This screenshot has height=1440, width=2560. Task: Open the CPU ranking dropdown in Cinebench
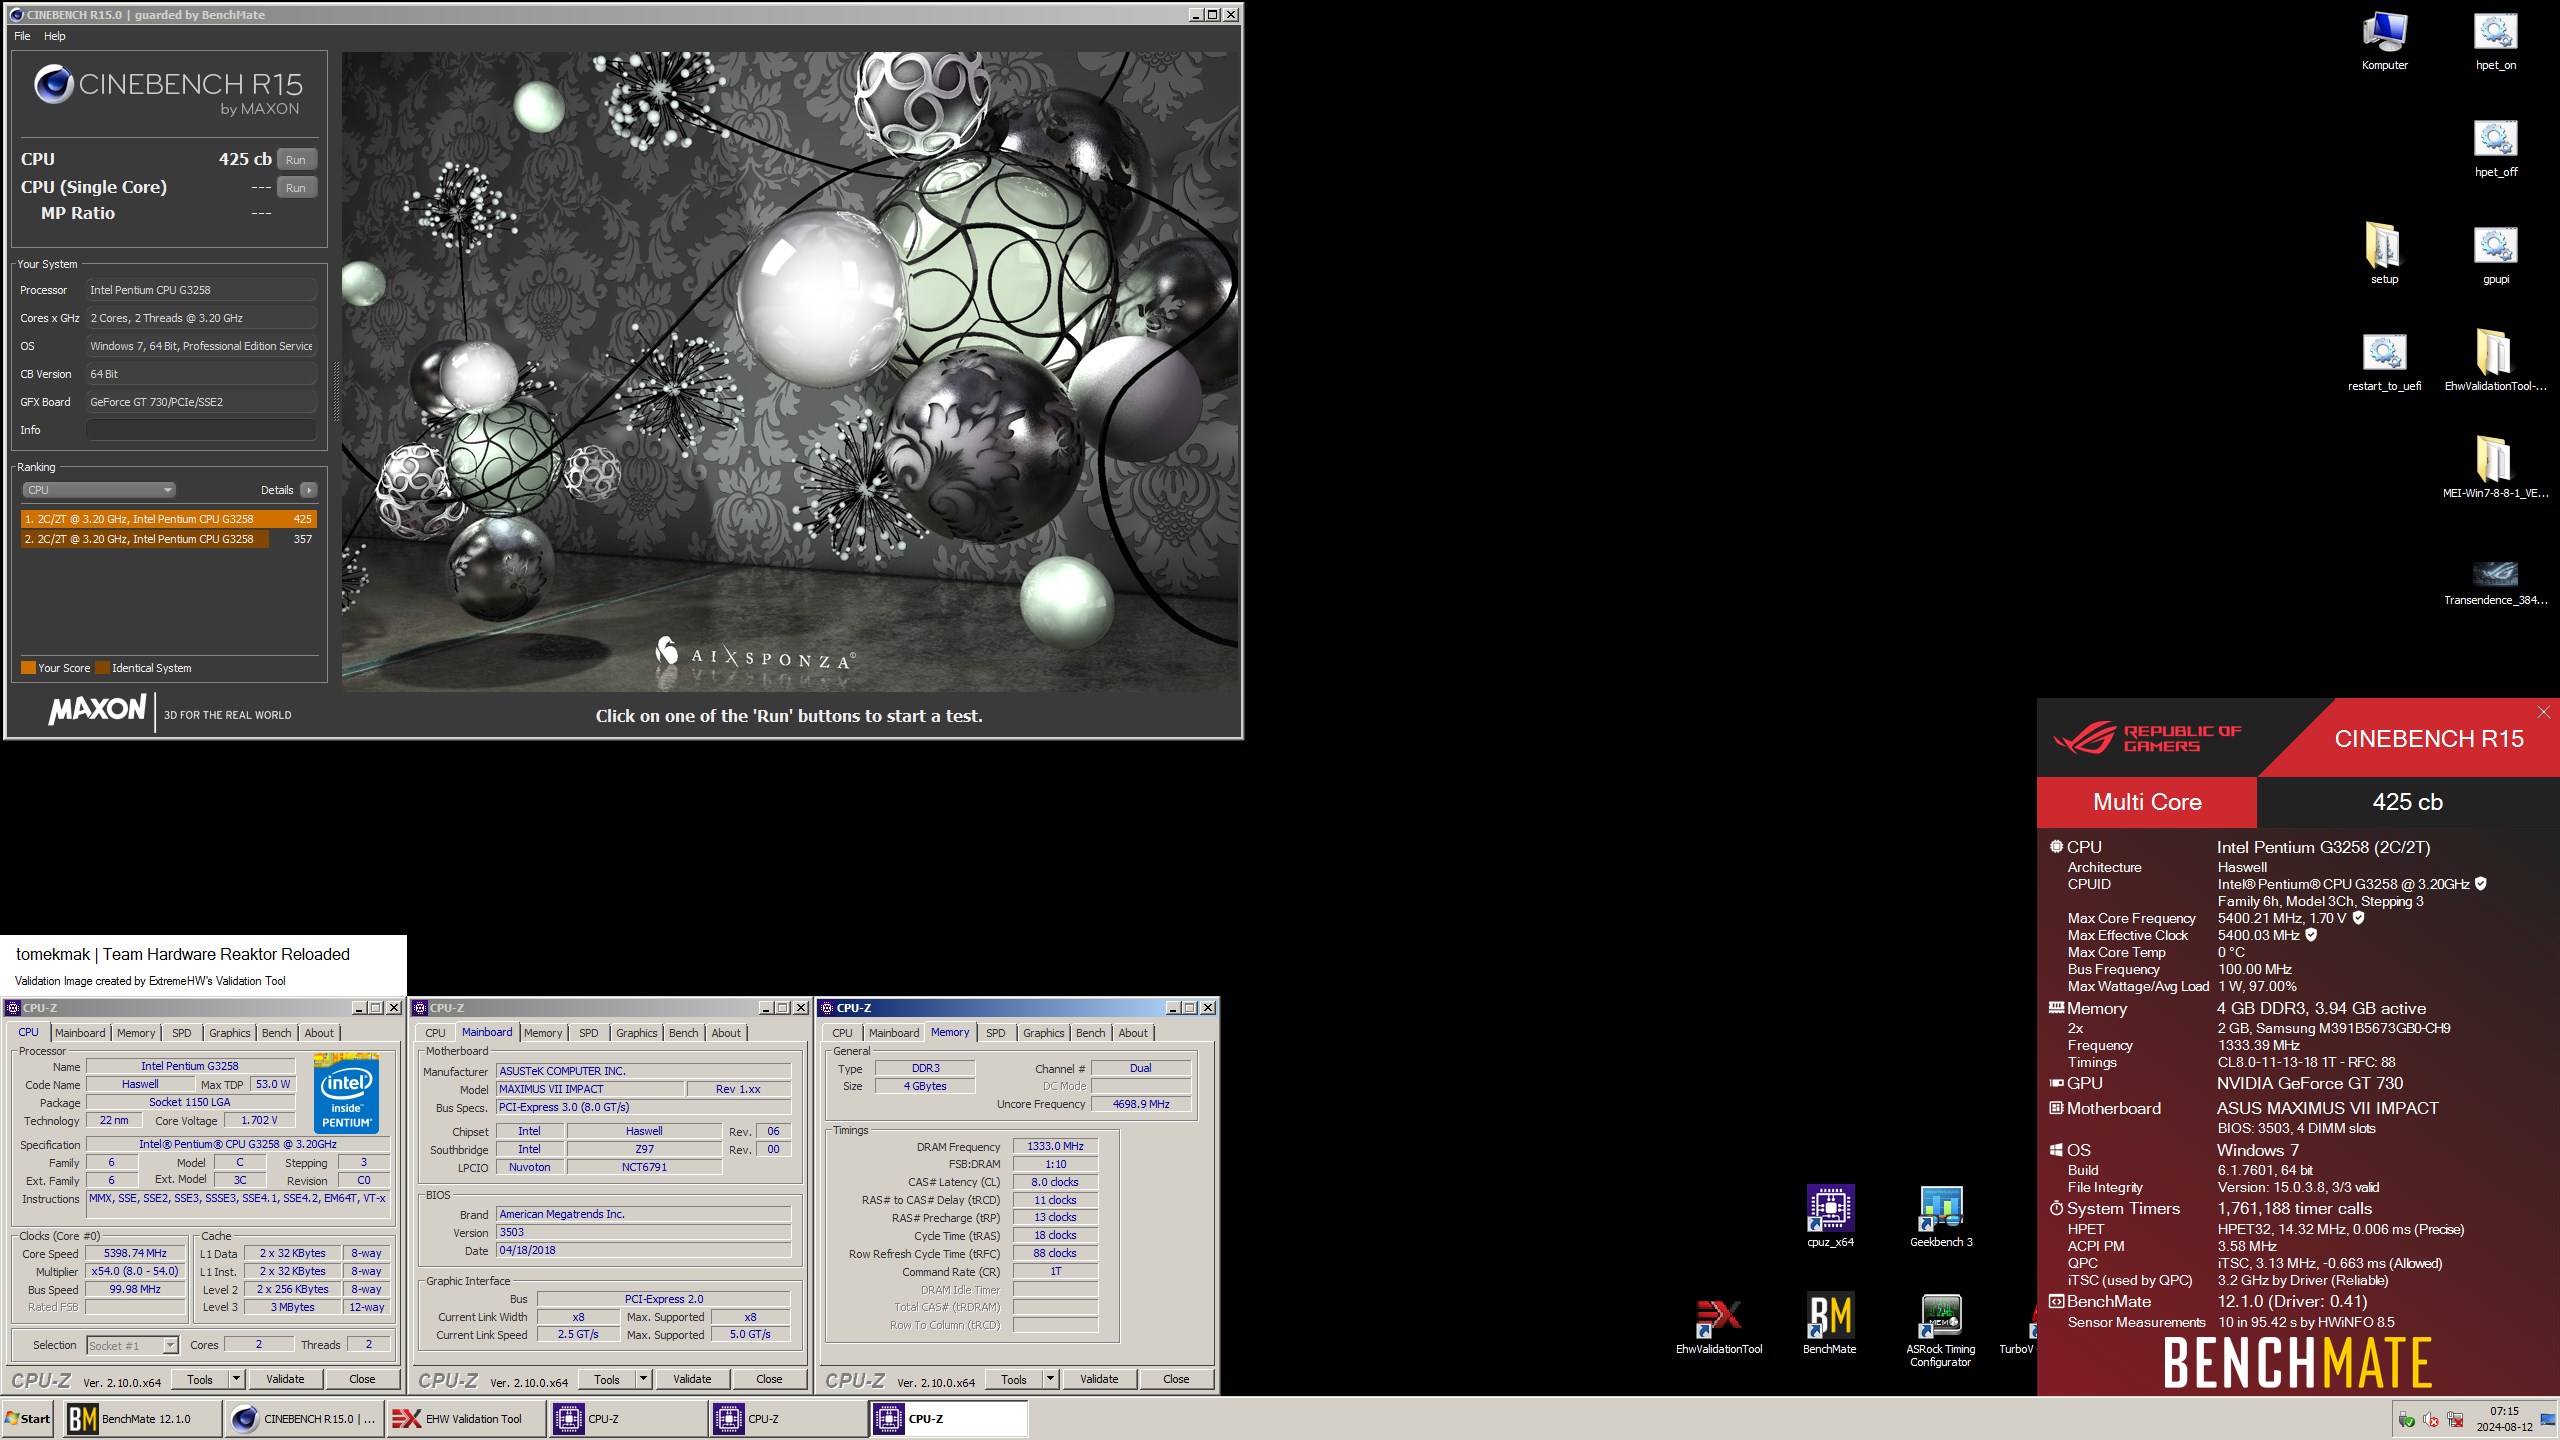point(98,490)
